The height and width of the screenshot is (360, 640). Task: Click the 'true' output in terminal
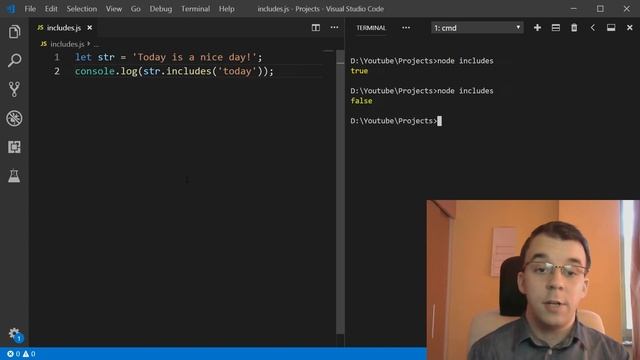coord(359,71)
